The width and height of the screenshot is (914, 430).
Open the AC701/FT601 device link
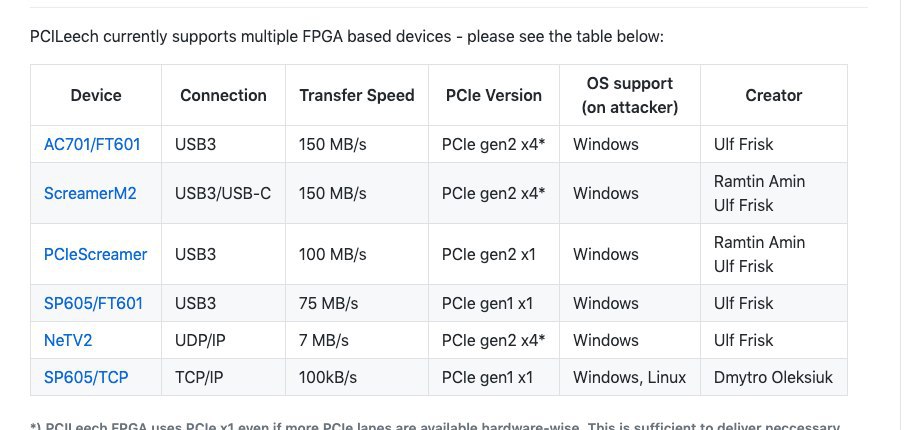(x=92, y=144)
